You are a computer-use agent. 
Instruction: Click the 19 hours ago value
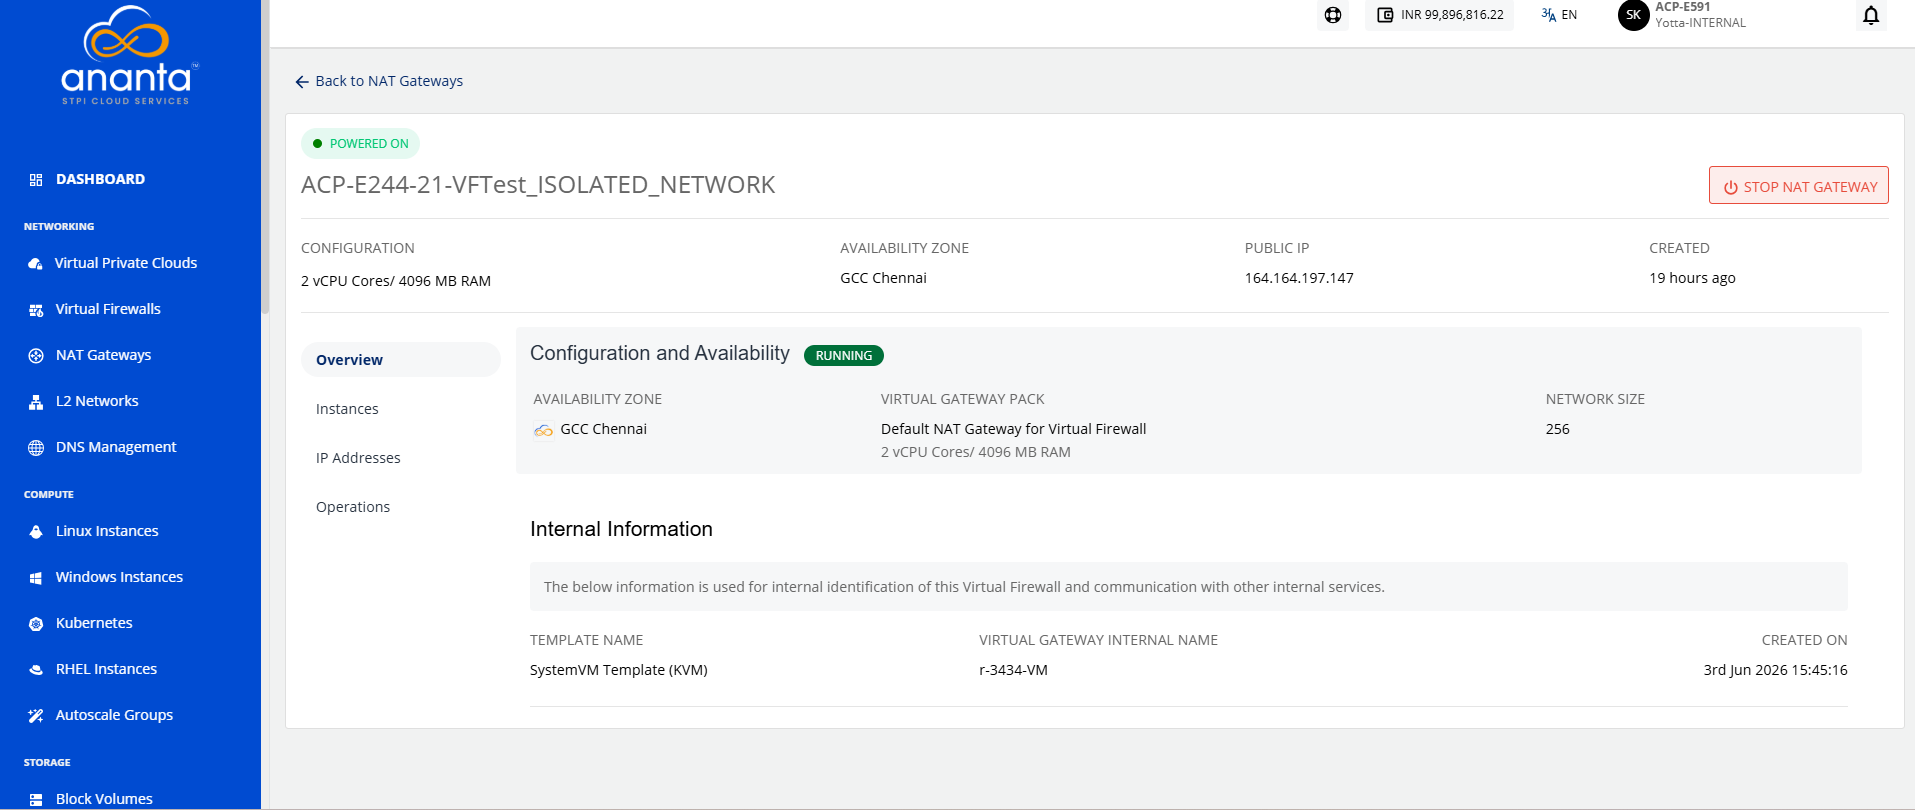[1692, 278]
